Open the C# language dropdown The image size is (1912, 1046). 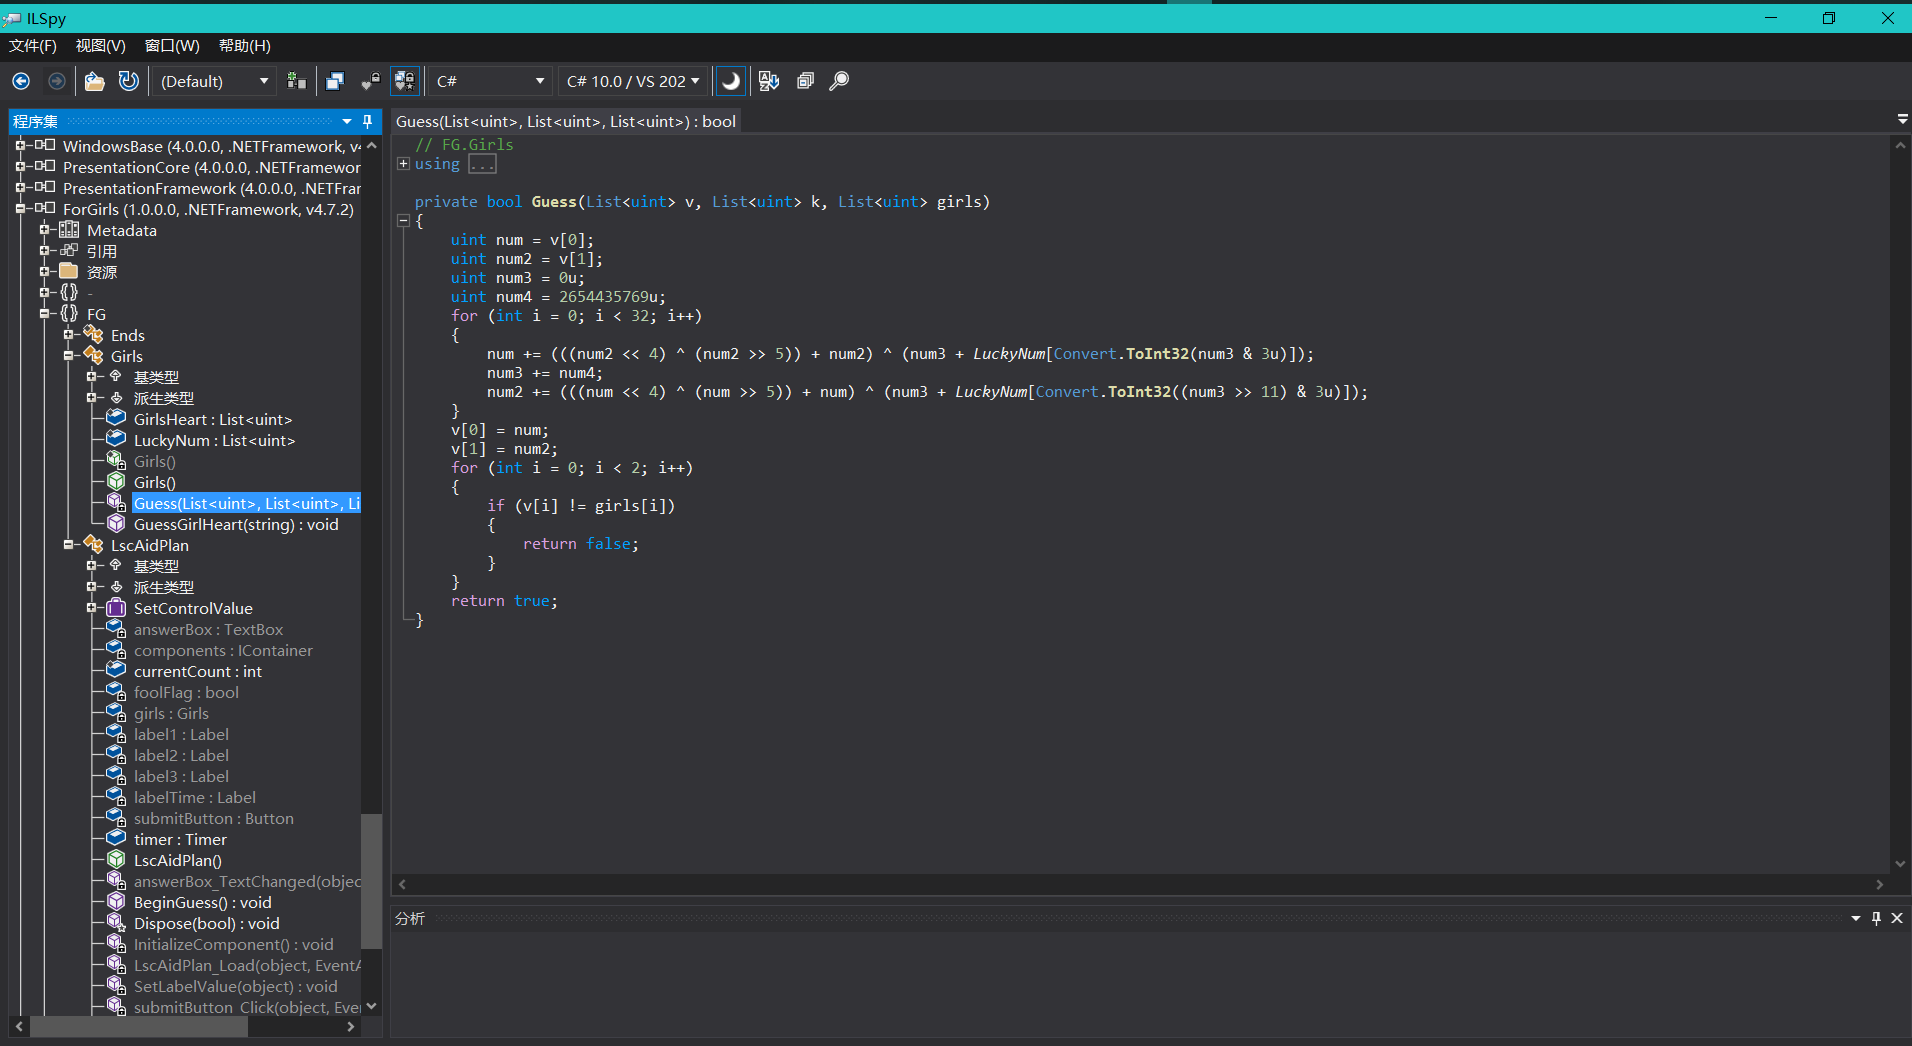[490, 81]
